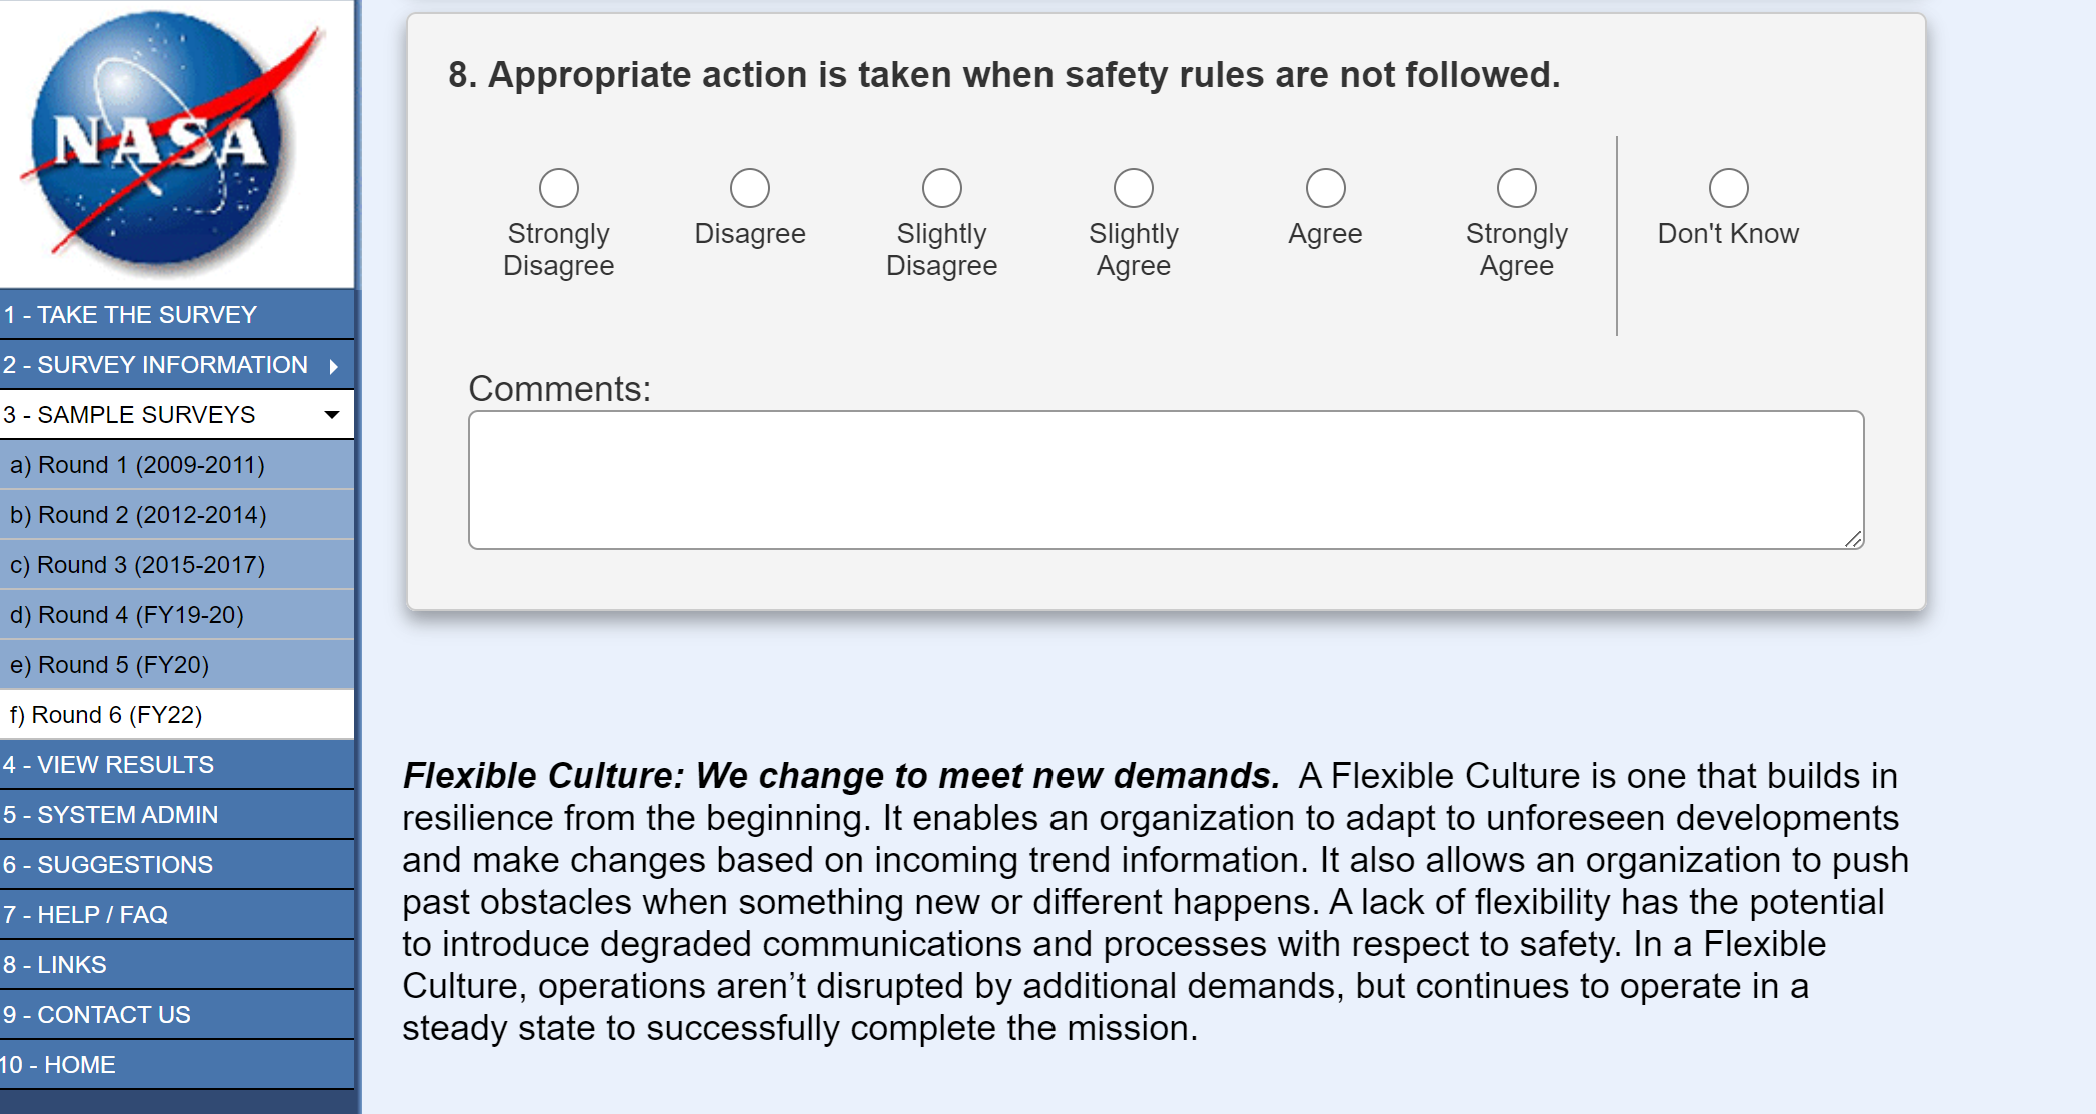2096x1114 pixels.
Task: Mark Agree for question 8
Action: (x=1326, y=188)
